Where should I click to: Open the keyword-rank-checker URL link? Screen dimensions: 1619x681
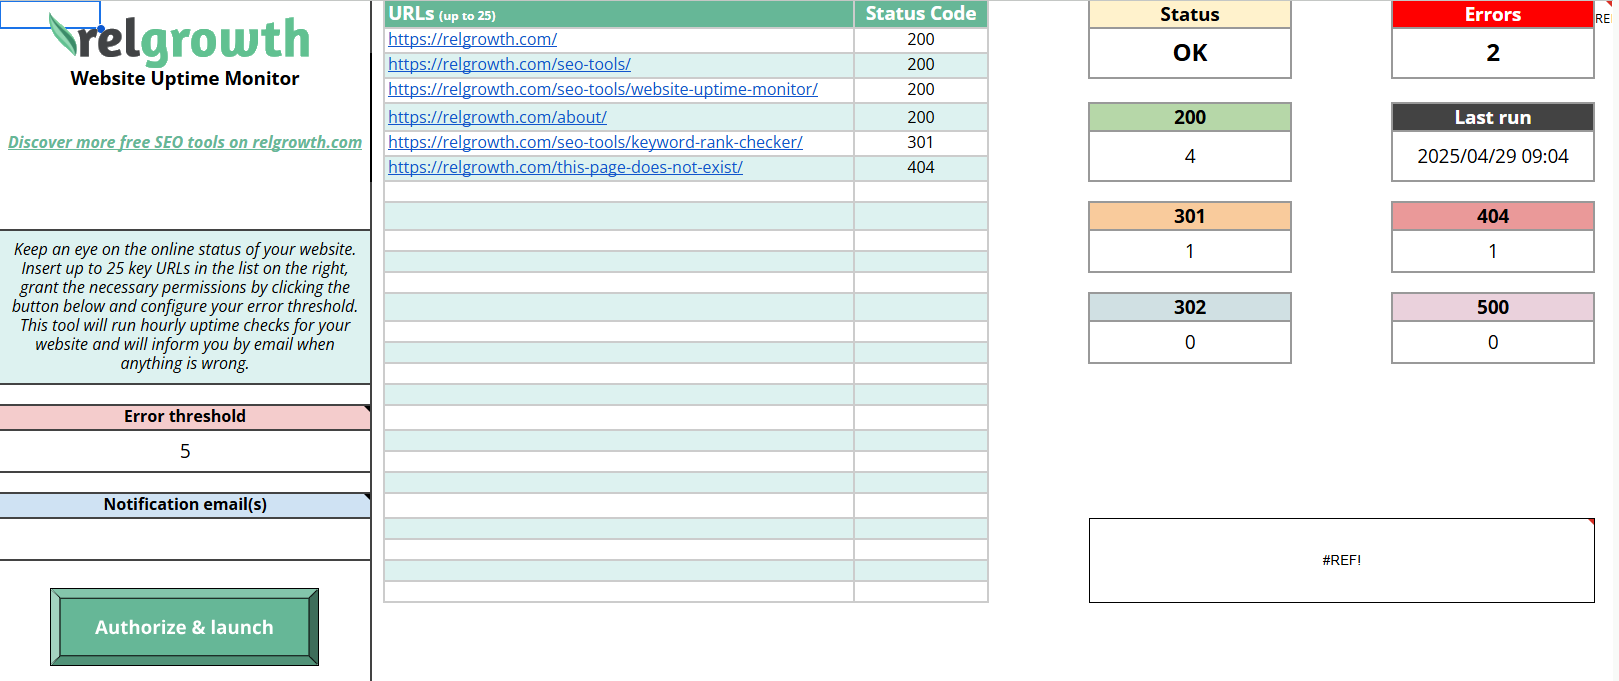point(595,142)
